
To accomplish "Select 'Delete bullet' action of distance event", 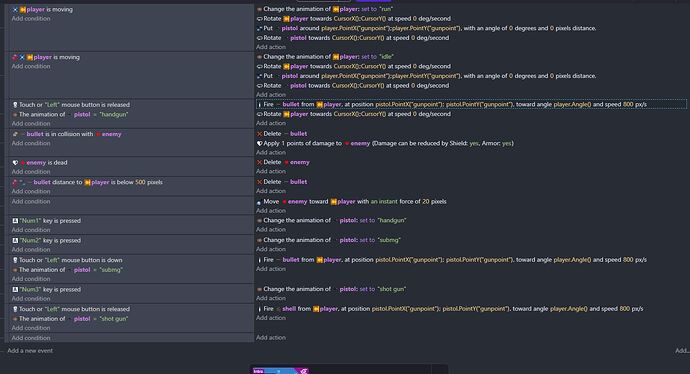I will (x=282, y=182).
